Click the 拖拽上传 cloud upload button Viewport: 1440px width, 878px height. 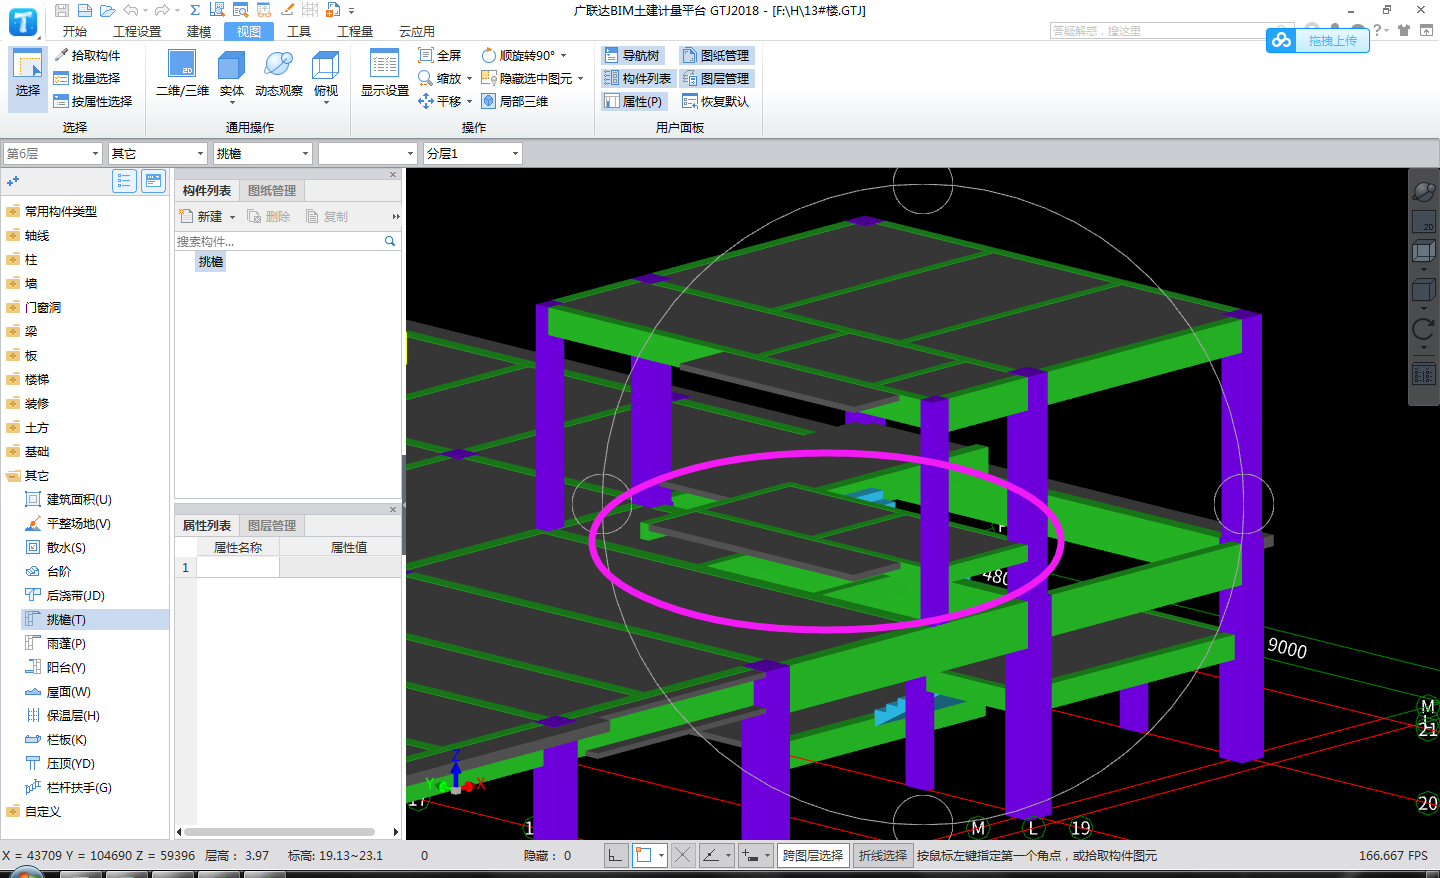(x=1317, y=40)
